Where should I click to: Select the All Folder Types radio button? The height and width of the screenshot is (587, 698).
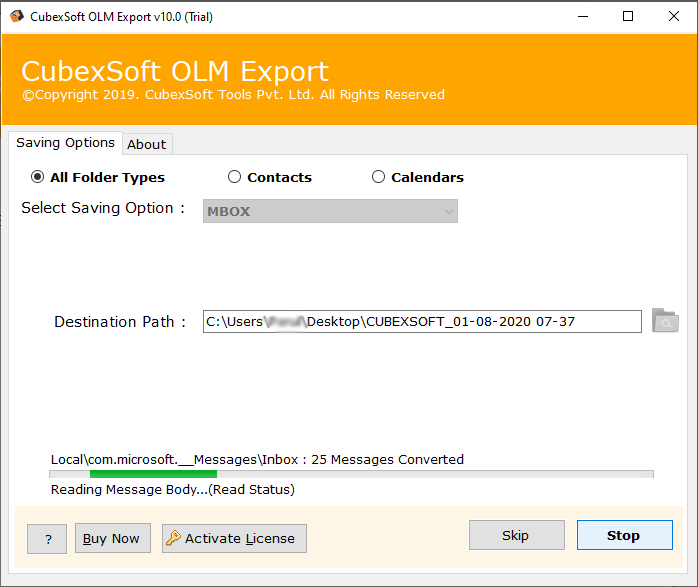tap(37, 177)
